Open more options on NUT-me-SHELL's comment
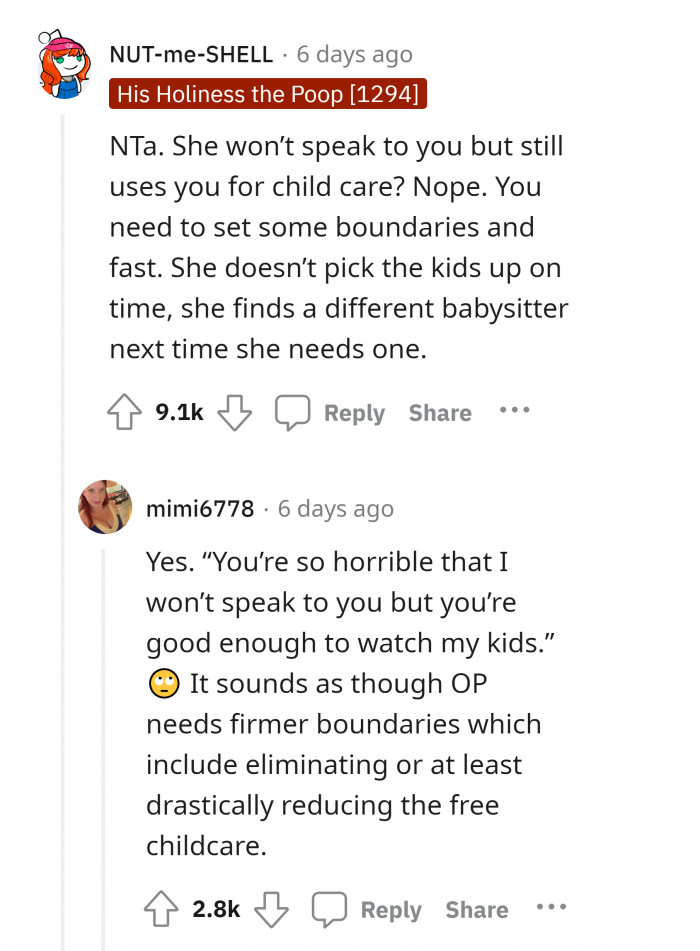This screenshot has width=700, height=951. [515, 410]
